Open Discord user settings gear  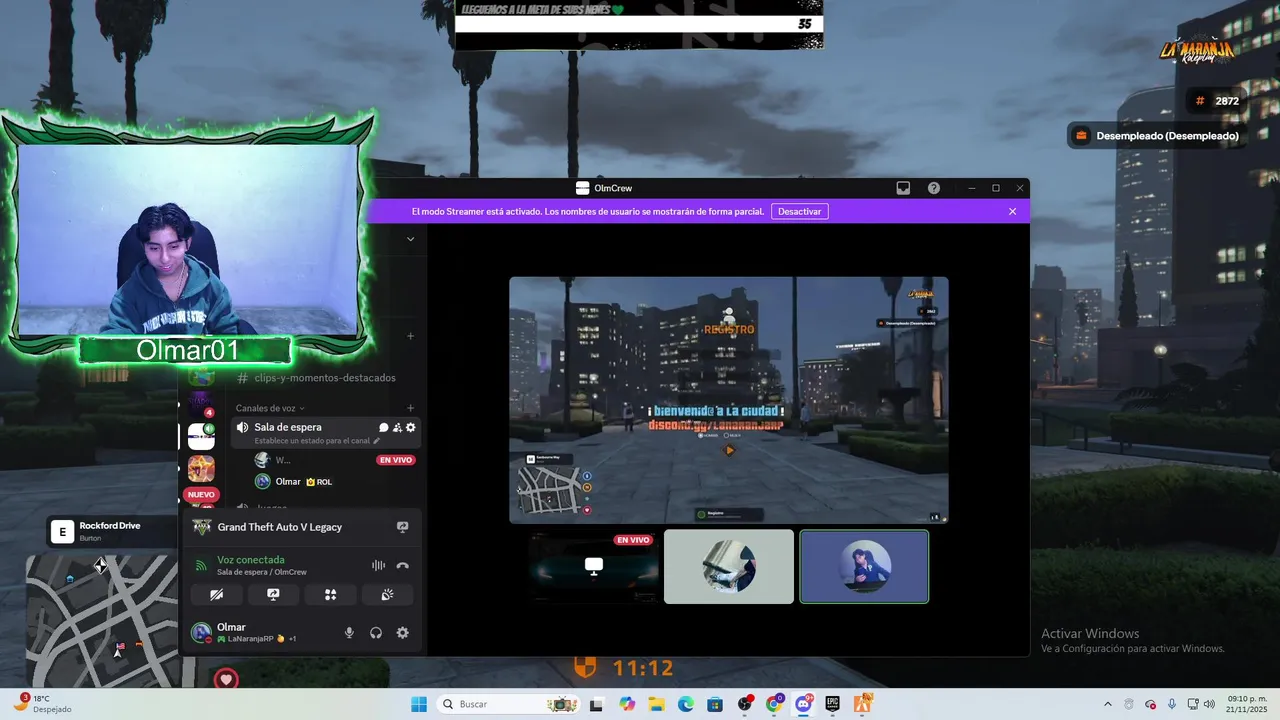402,633
